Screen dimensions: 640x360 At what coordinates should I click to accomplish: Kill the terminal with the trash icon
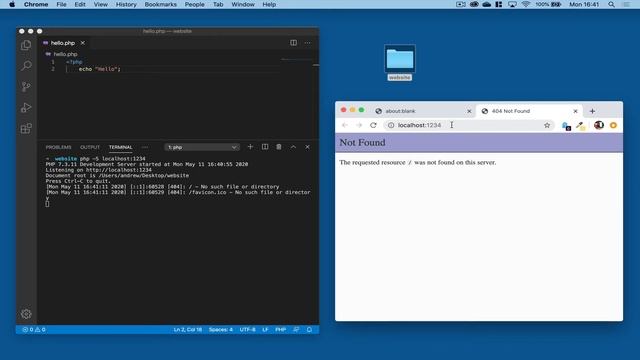coord(279,147)
